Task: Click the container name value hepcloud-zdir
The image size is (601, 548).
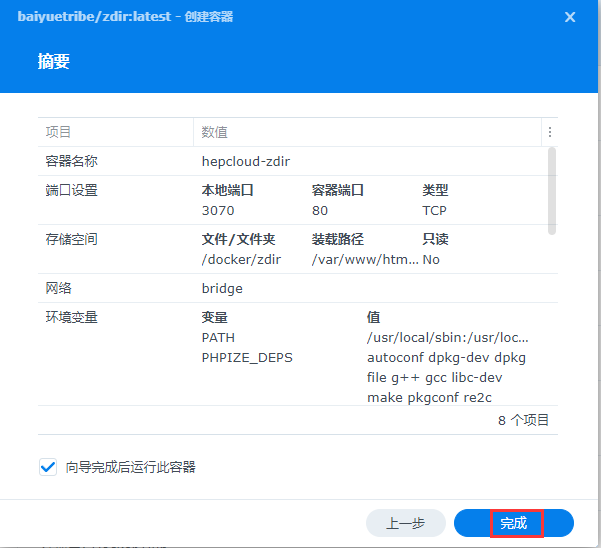Action: [246, 161]
